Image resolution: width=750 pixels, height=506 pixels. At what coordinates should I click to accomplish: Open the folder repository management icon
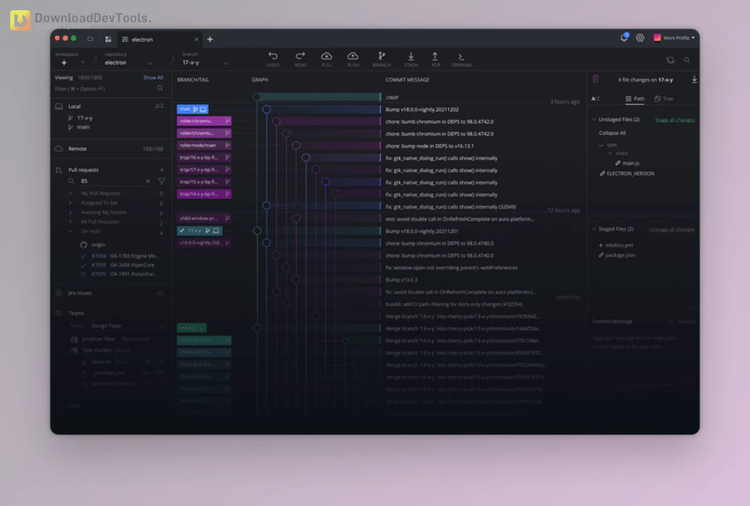tap(90, 39)
